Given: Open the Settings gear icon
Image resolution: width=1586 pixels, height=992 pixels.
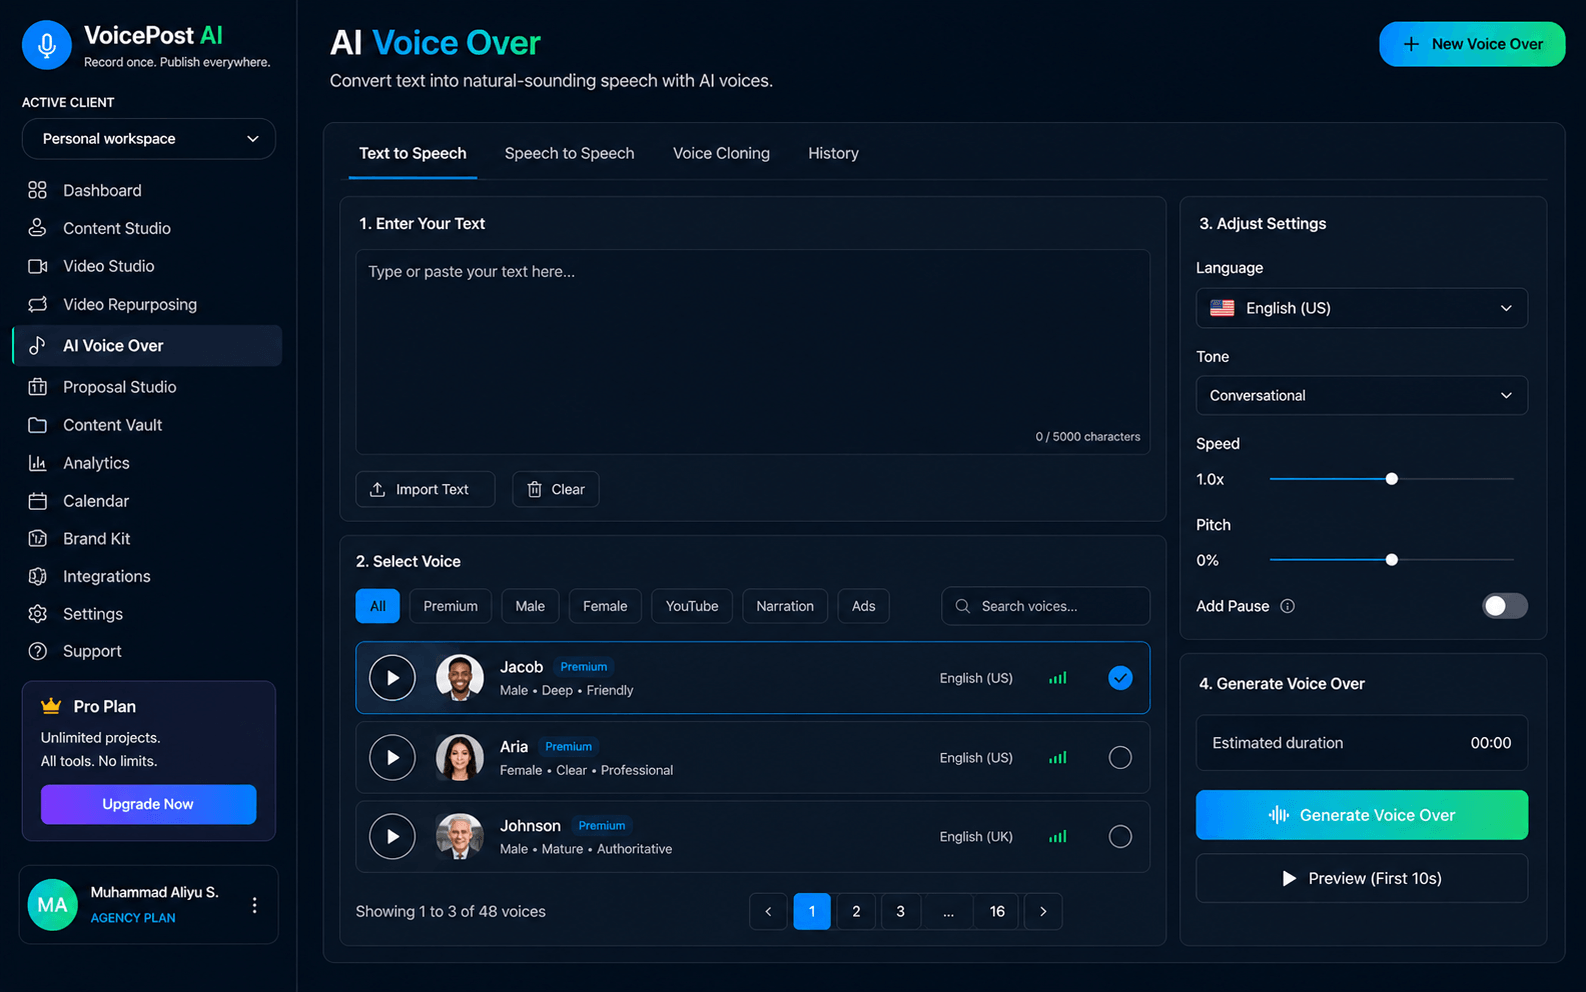Looking at the screenshot, I should pos(37,614).
